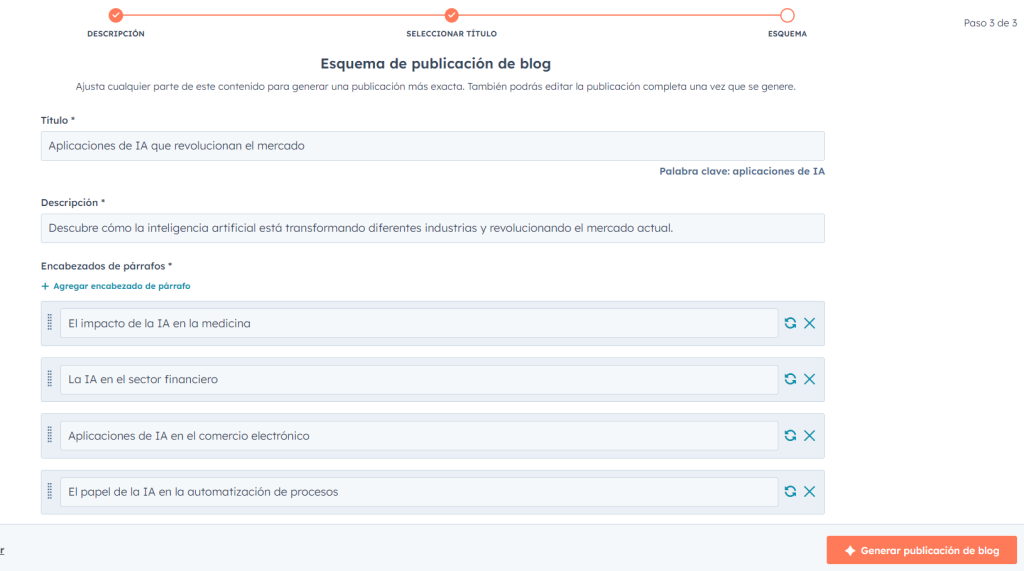Edit the 'La IA en el sector financiero' field

coord(419,380)
